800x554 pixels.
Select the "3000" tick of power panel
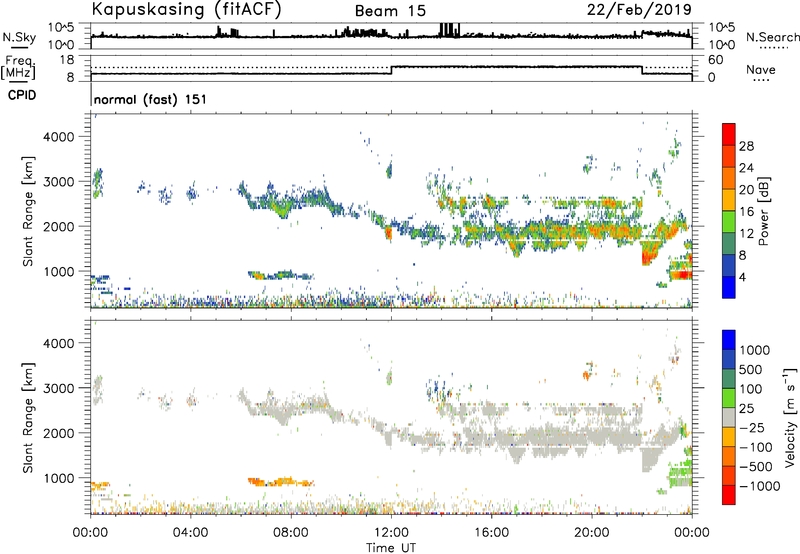pyautogui.click(x=59, y=182)
